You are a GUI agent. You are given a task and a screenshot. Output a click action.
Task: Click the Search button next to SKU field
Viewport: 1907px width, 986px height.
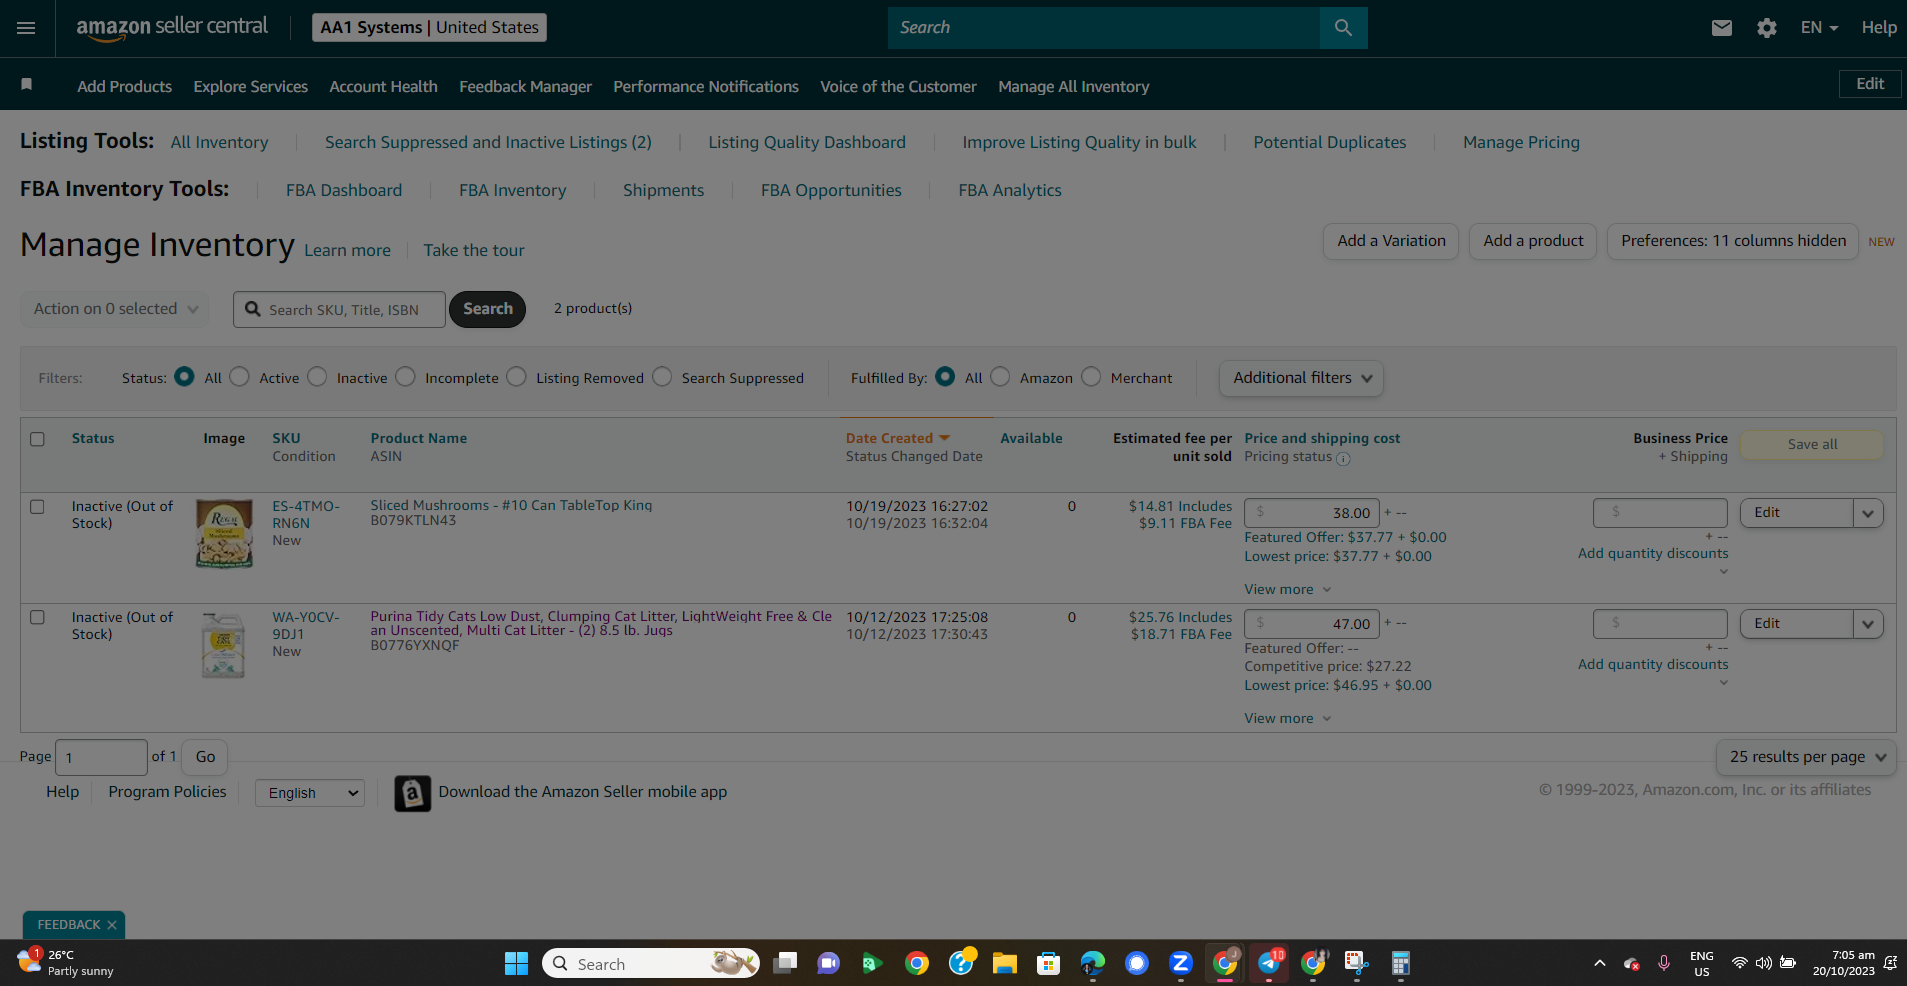[487, 309]
